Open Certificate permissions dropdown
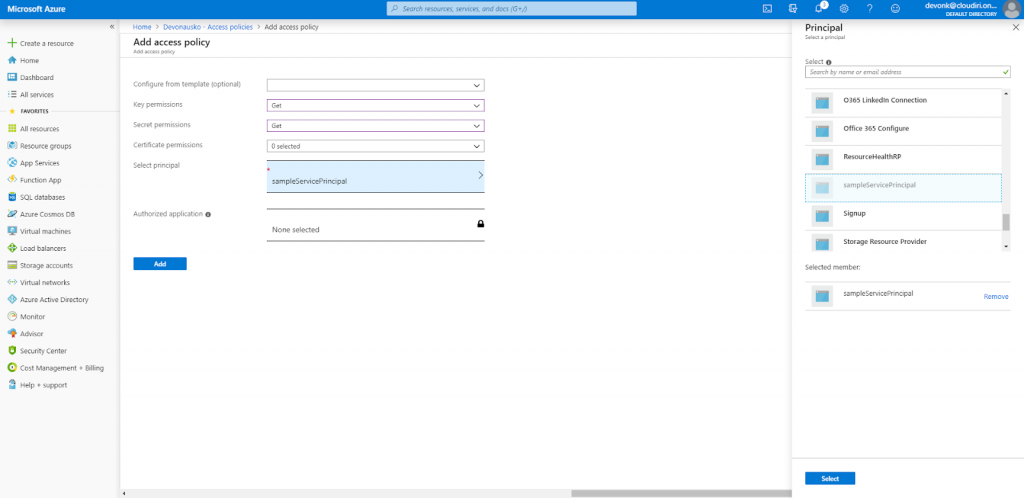The width and height of the screenshot is (1024, 498). [376, 146]
